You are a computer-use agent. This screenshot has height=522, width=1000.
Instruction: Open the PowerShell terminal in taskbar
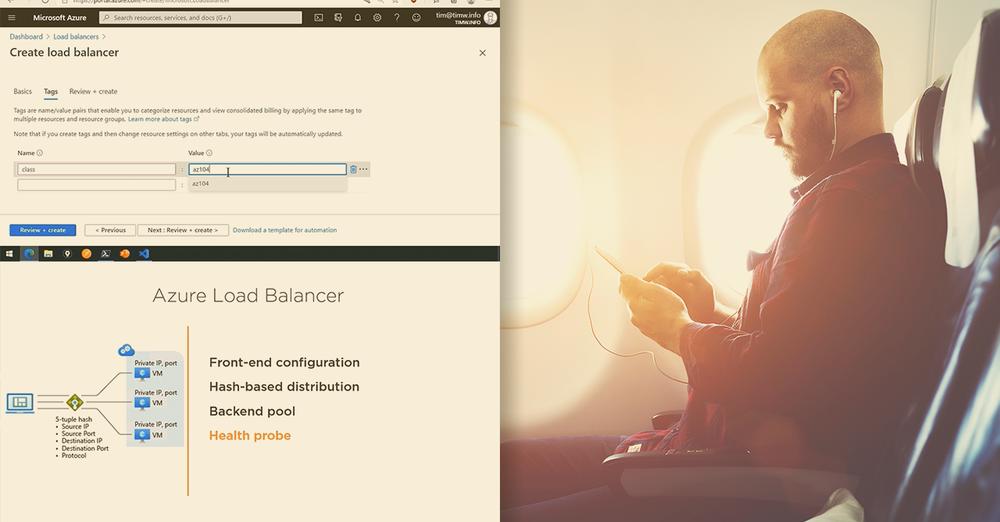tap(106, 254)
